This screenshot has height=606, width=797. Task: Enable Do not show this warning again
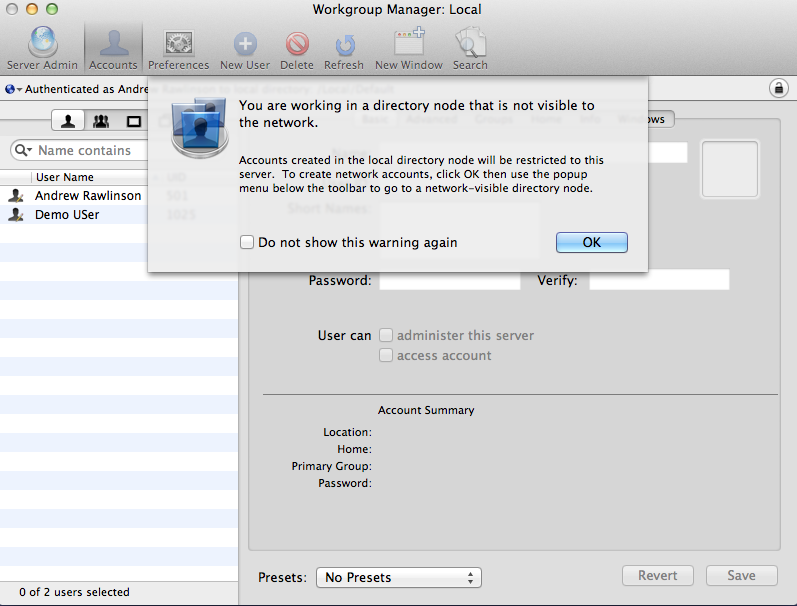click(247, 242)
